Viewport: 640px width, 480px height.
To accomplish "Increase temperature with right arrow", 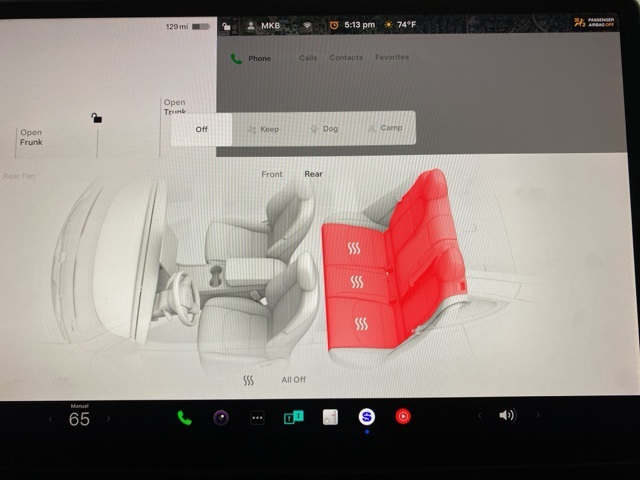I will coord(108,419).
